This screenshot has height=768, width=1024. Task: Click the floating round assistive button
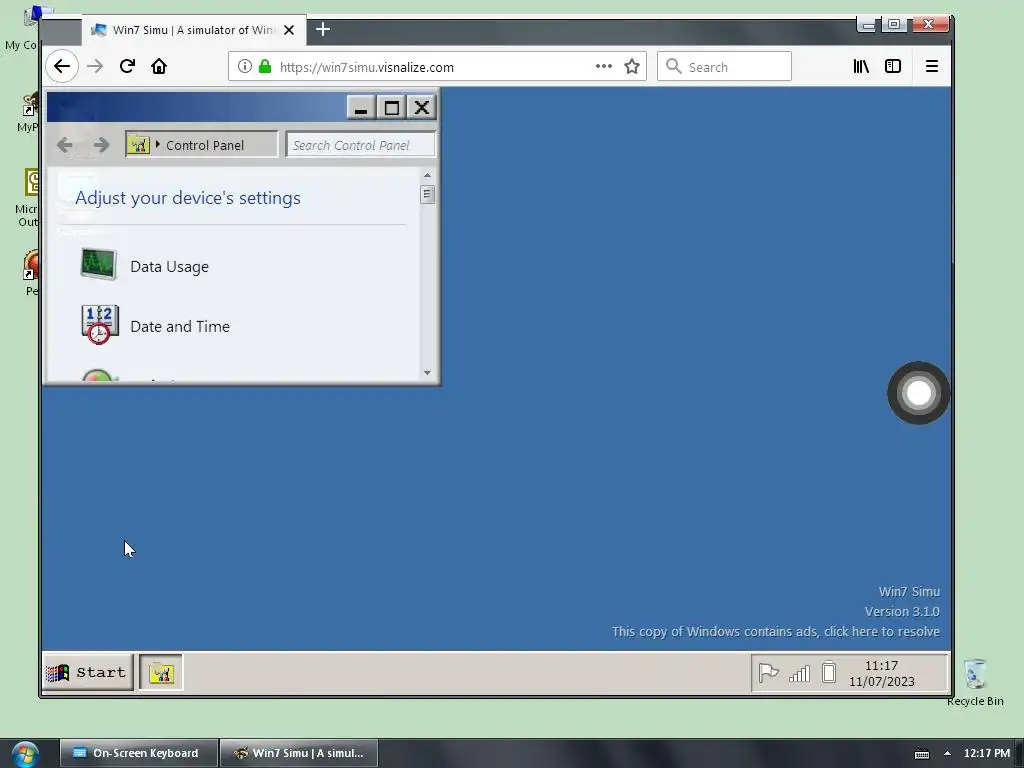pos(918,392)
